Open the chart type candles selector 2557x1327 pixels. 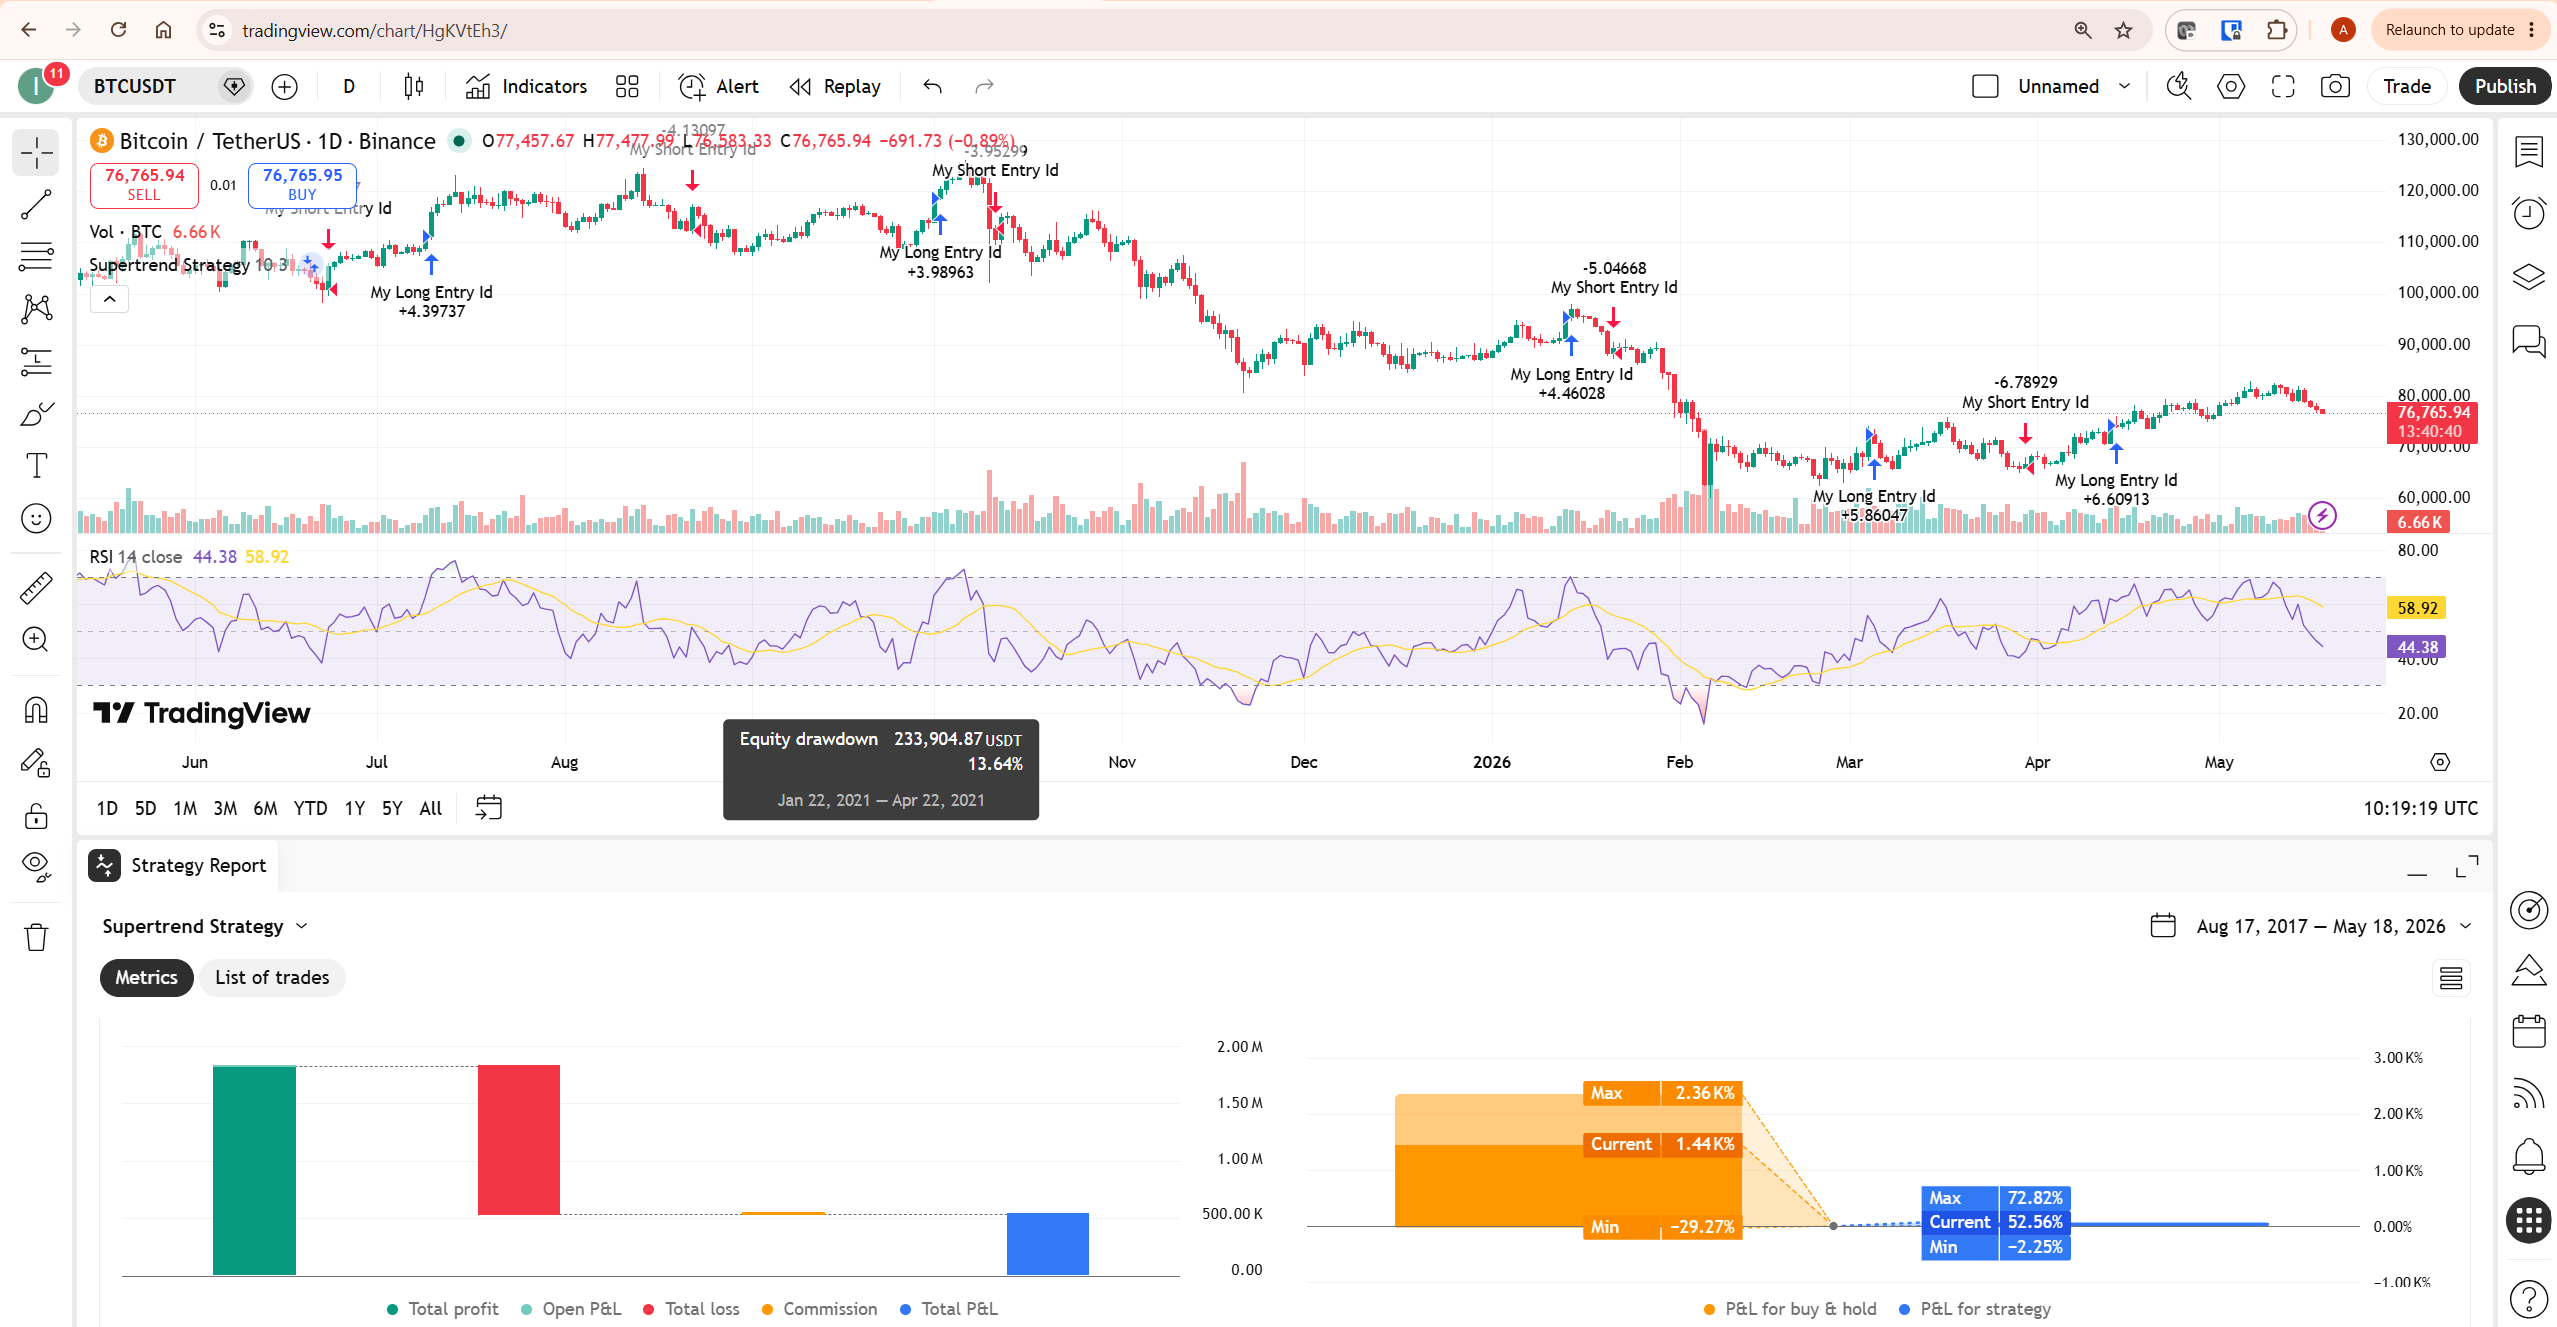pyautogui.click(x=414, y=87)
